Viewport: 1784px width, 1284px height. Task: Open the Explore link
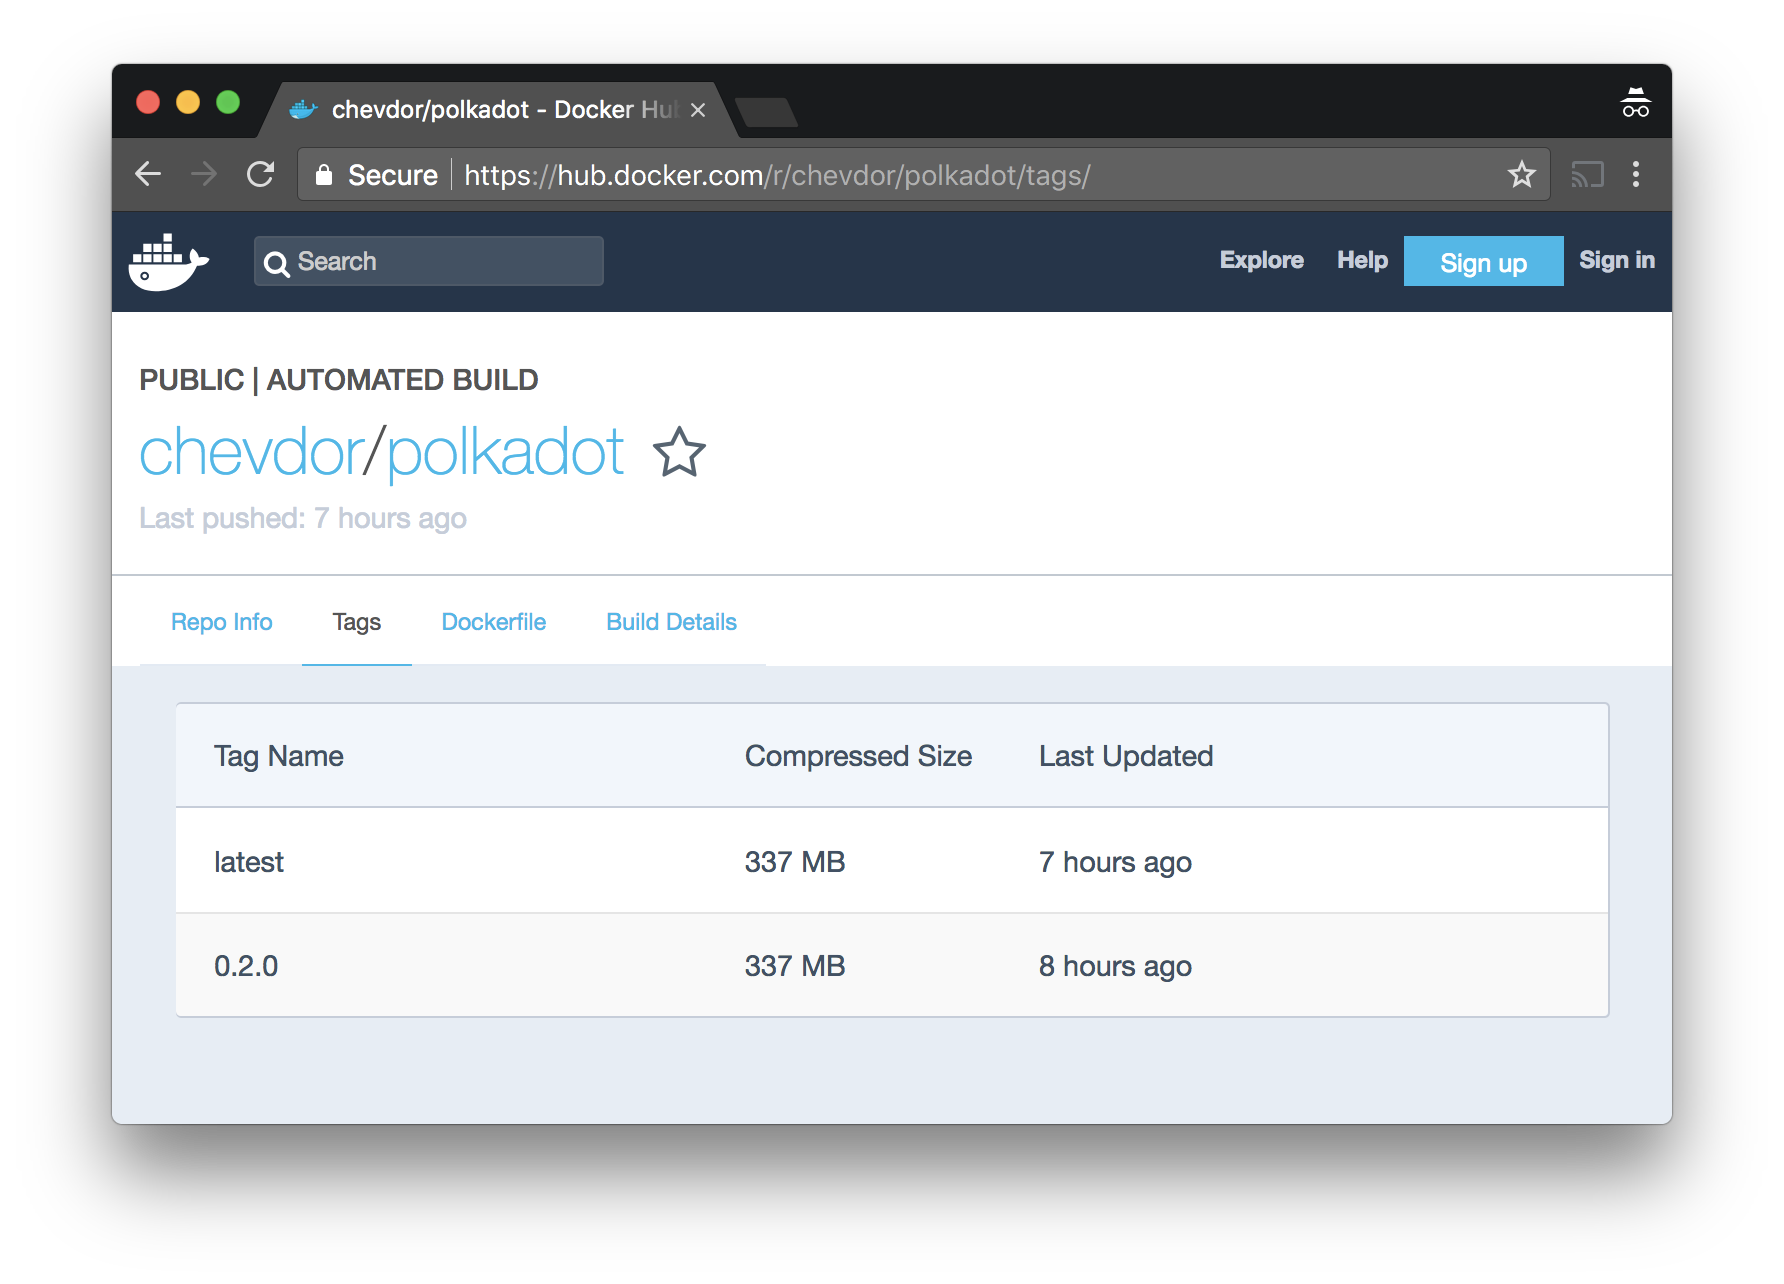coord(1261,260)
